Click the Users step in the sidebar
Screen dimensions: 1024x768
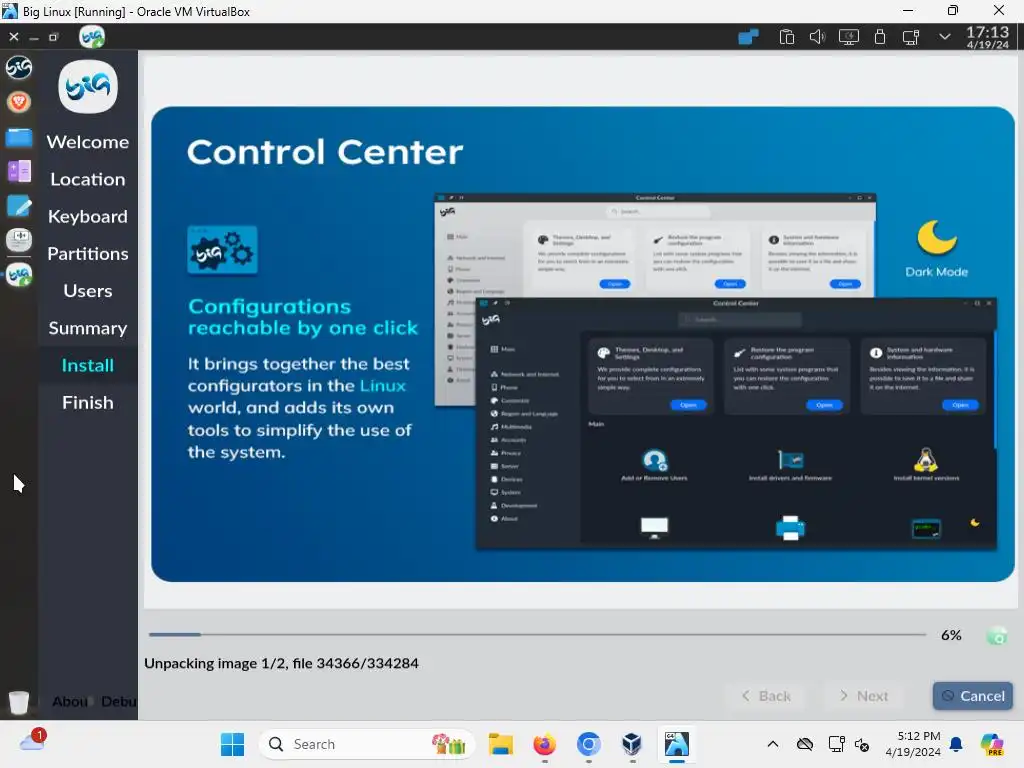[88, 291]
